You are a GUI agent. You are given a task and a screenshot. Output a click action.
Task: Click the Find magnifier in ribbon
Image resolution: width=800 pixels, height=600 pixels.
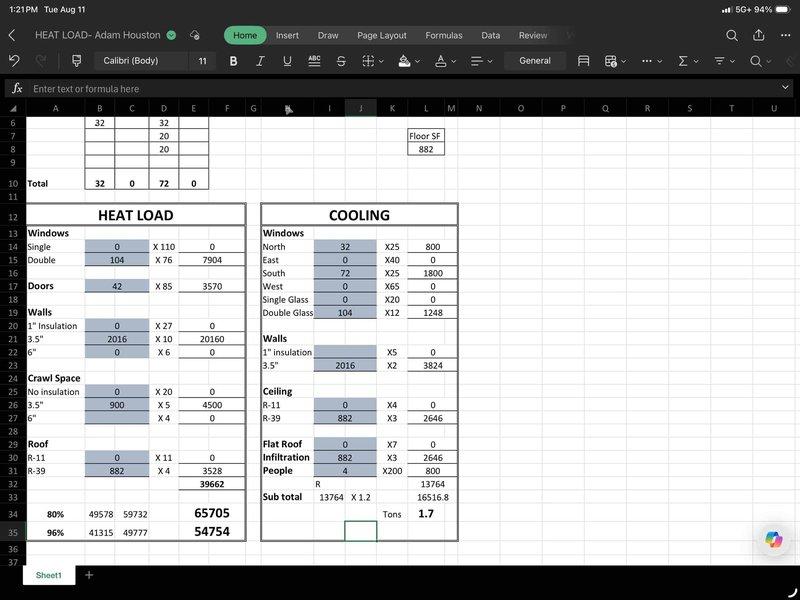tap(756, 61)
